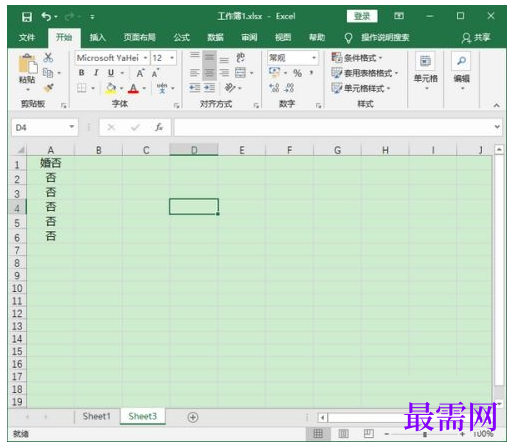Click the 登录 sign-in button
The image size is (516, 448).
[x=362, y=16]
